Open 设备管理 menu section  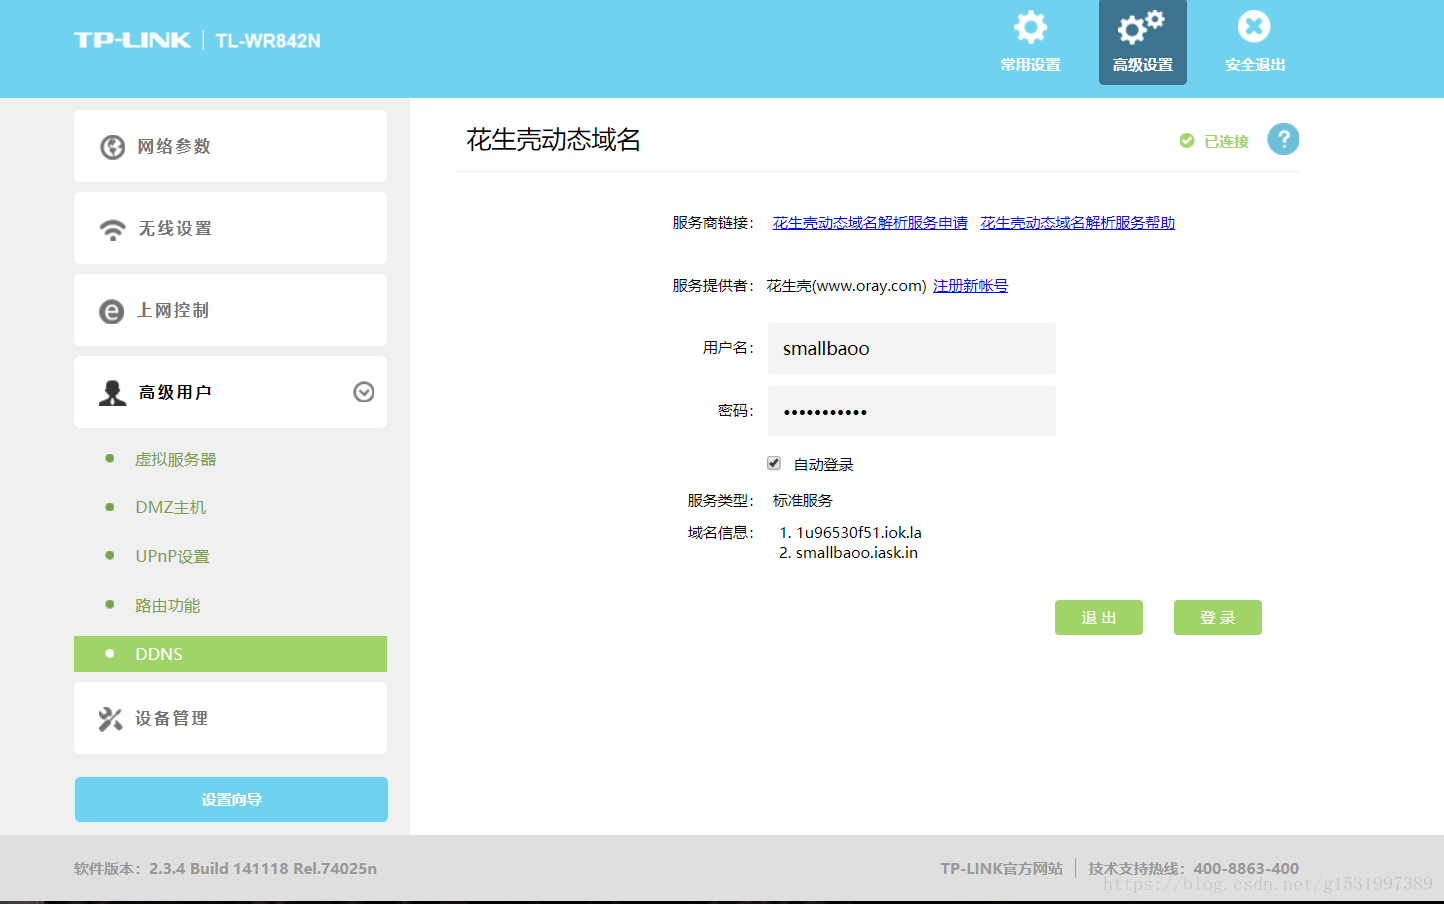pyautogui.click(x=230, y=718)
